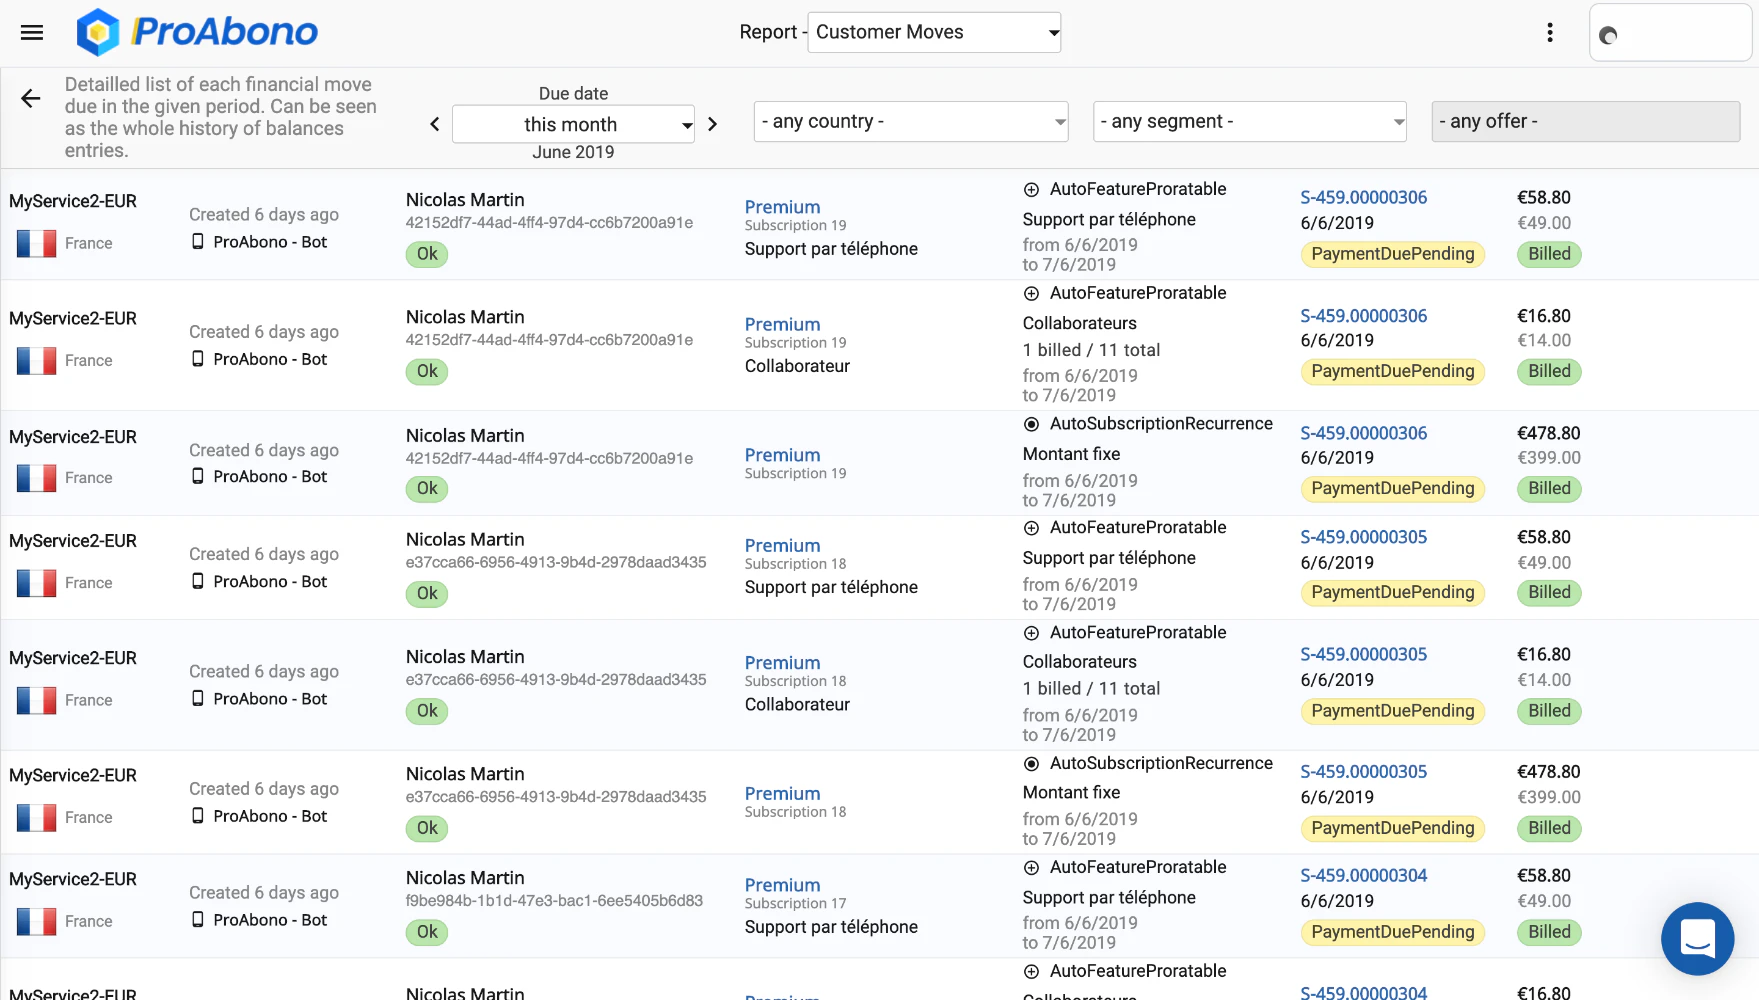Open Premium link for Subscription 19 Support par téléphone
The height and width of the screenshot is (1000, 1759).
[x=782, y=207]
